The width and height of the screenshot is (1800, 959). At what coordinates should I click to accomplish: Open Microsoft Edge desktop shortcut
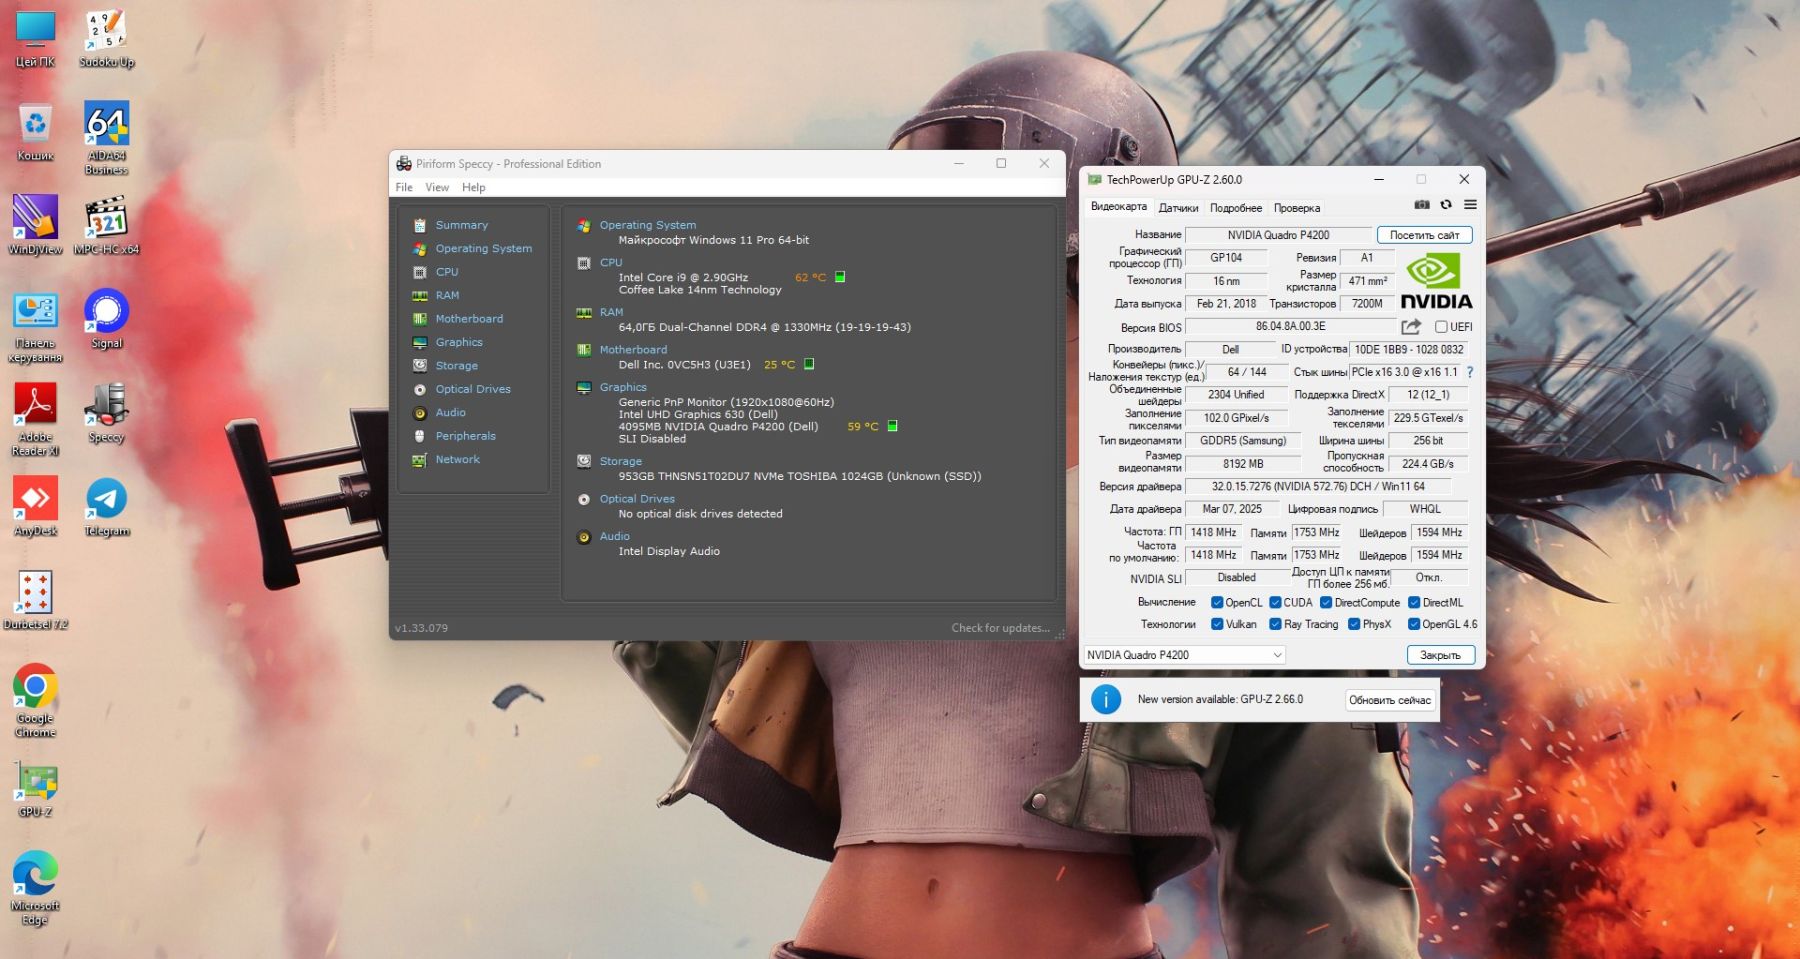coord(35,888)
